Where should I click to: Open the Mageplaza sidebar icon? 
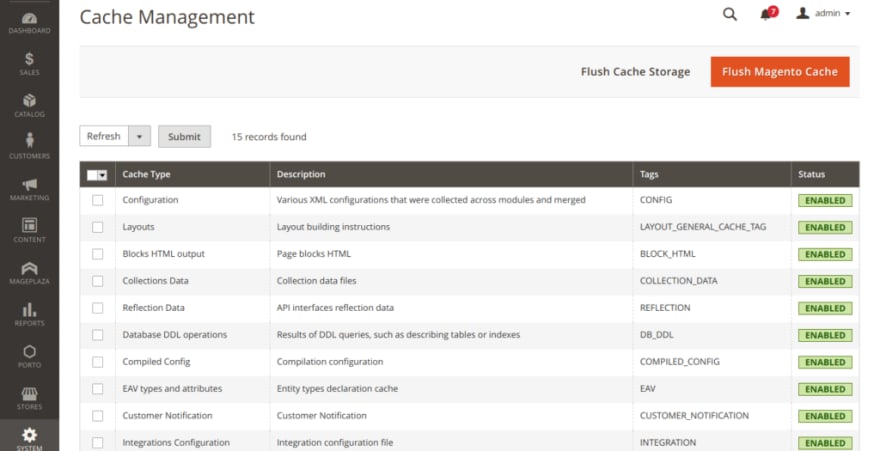tap(29, 273)
